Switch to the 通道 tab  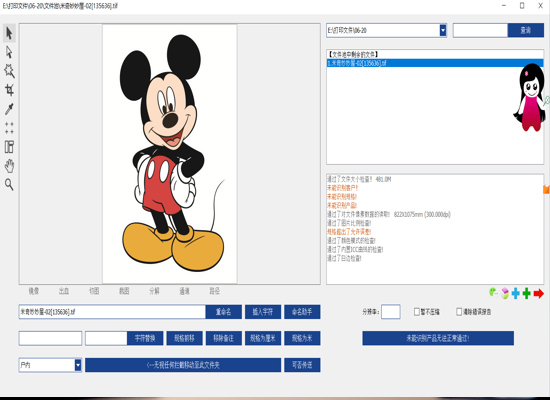click(x=185, y=291)
